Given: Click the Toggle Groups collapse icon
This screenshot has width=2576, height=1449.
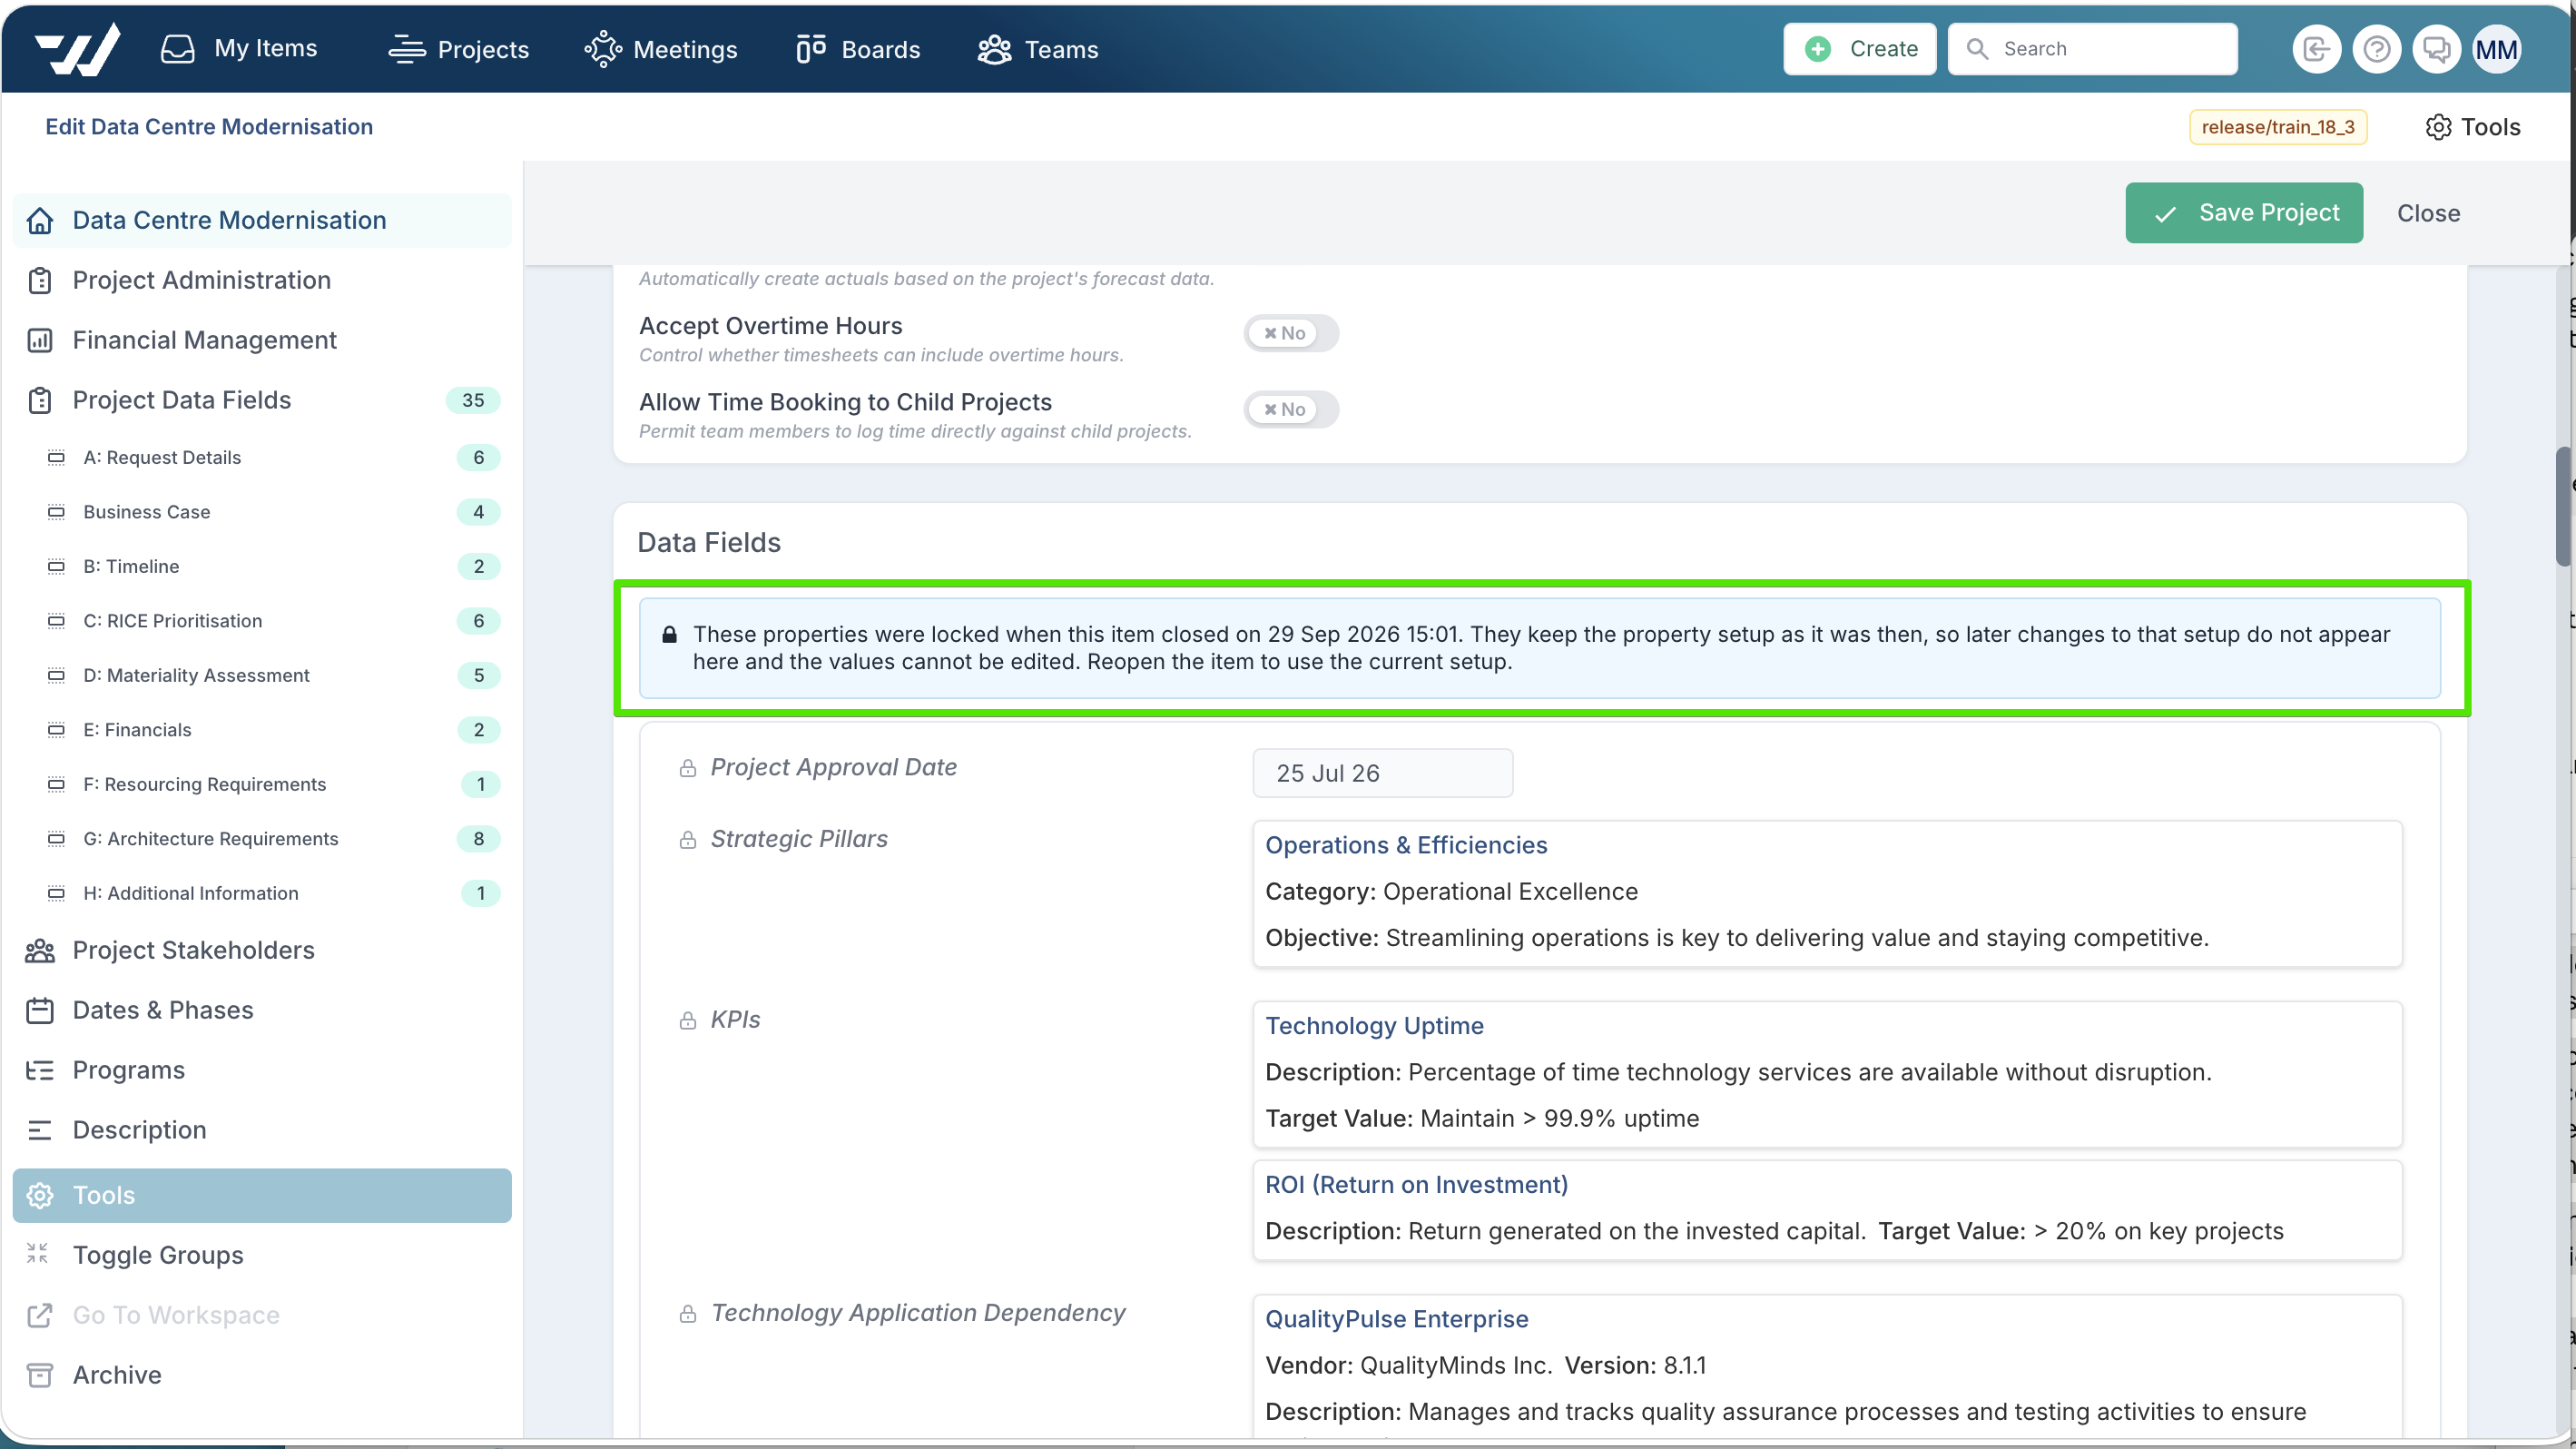Looking at the screenshot, I should (38, 1254).
